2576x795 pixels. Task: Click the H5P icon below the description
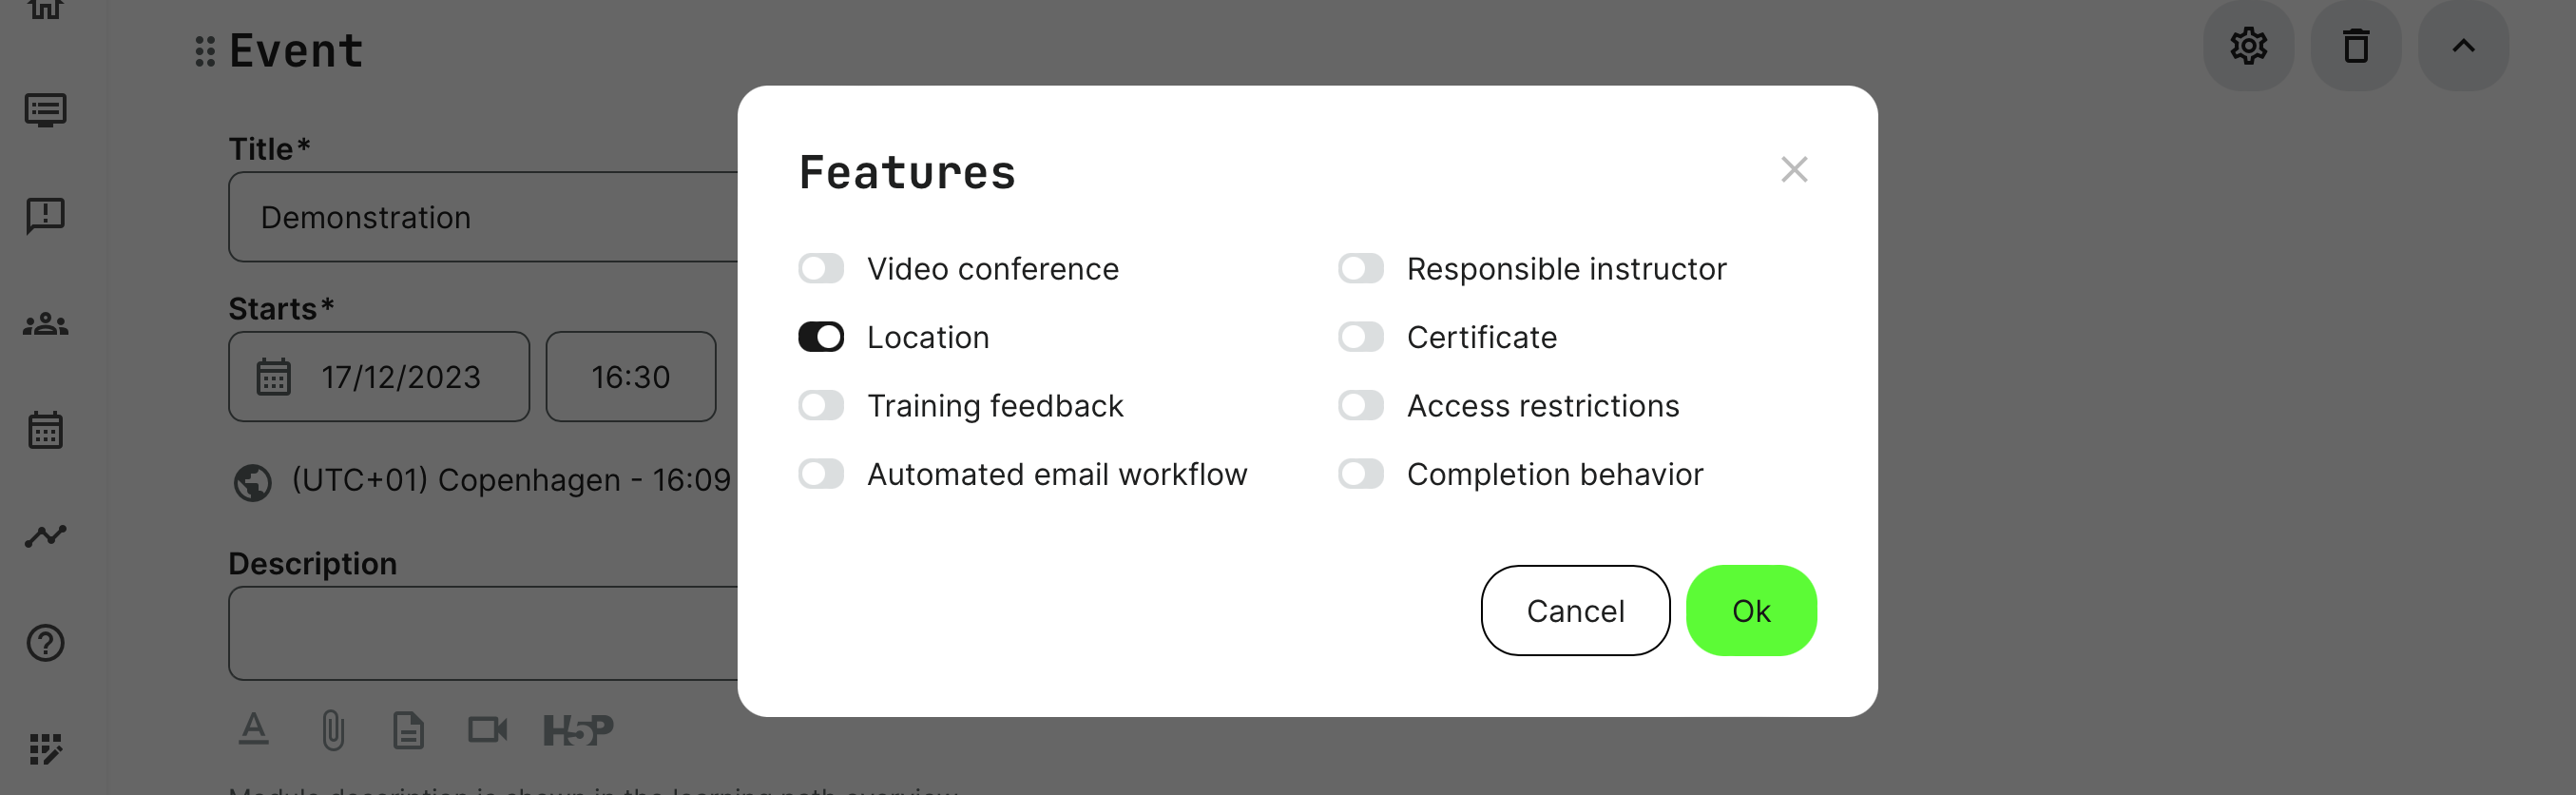point(578,730)
